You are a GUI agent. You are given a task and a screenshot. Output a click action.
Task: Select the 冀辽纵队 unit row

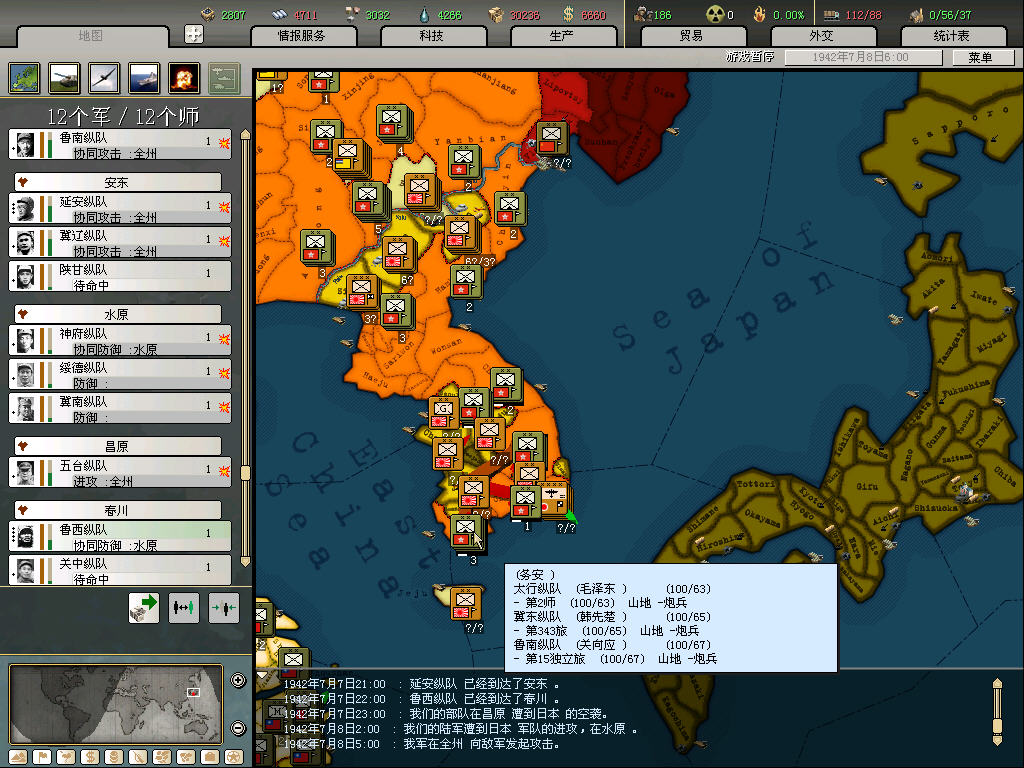pos(120,242)
